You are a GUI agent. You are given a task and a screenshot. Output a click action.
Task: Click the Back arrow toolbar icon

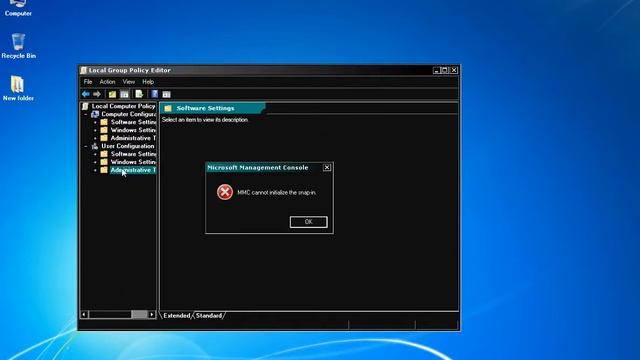point(86,94)
